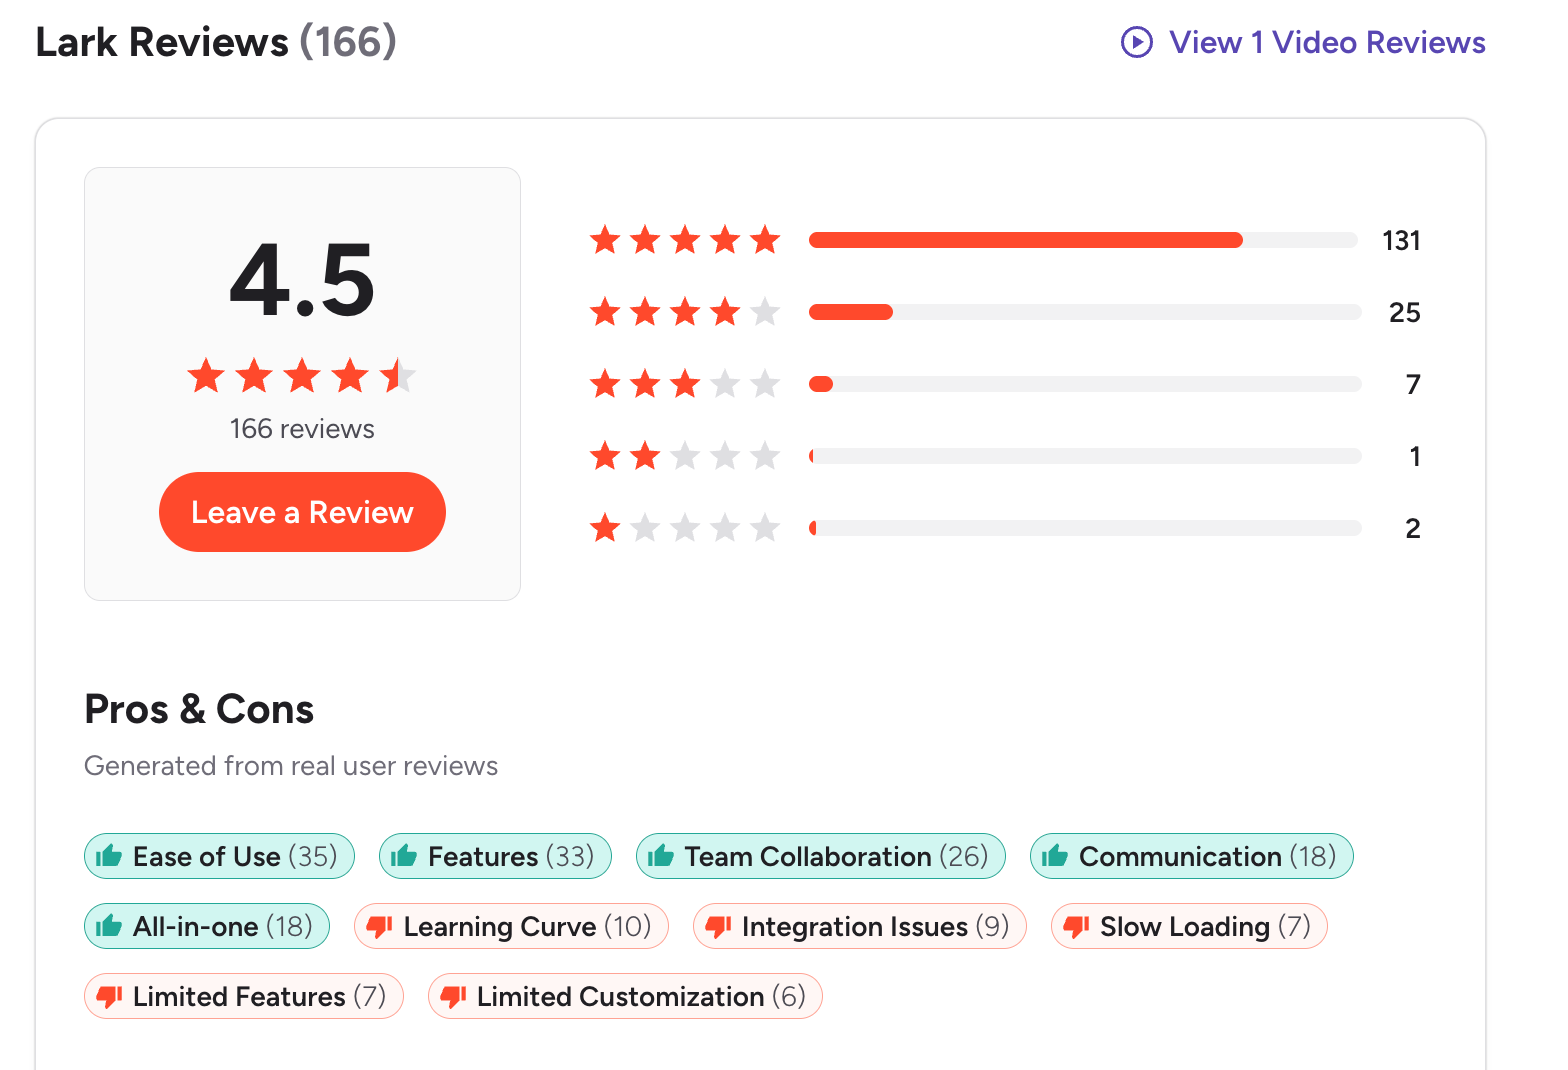This screenshot has width=1568, height=1070.
Task: Click thumbs-up icon on All-in-one tag
Action: 109,926
